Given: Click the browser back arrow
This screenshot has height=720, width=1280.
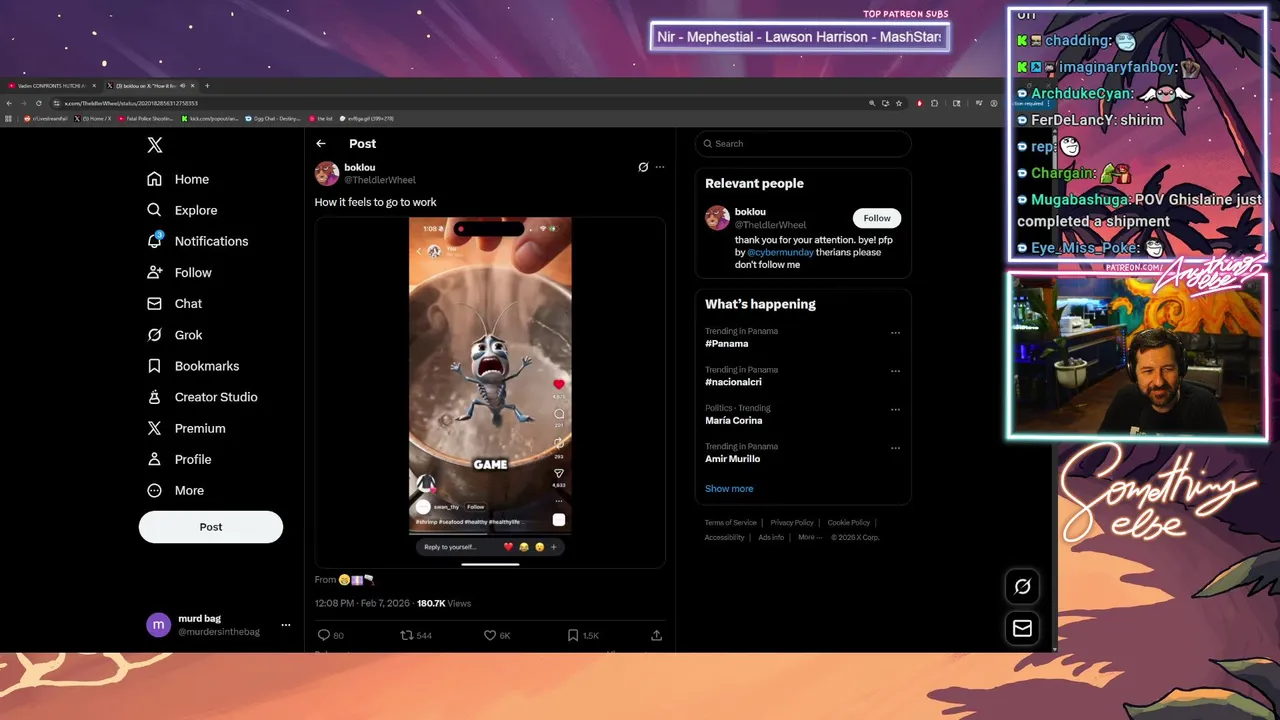Looking at the screenshot, I should pyautogui.click(x=9, y=103).
